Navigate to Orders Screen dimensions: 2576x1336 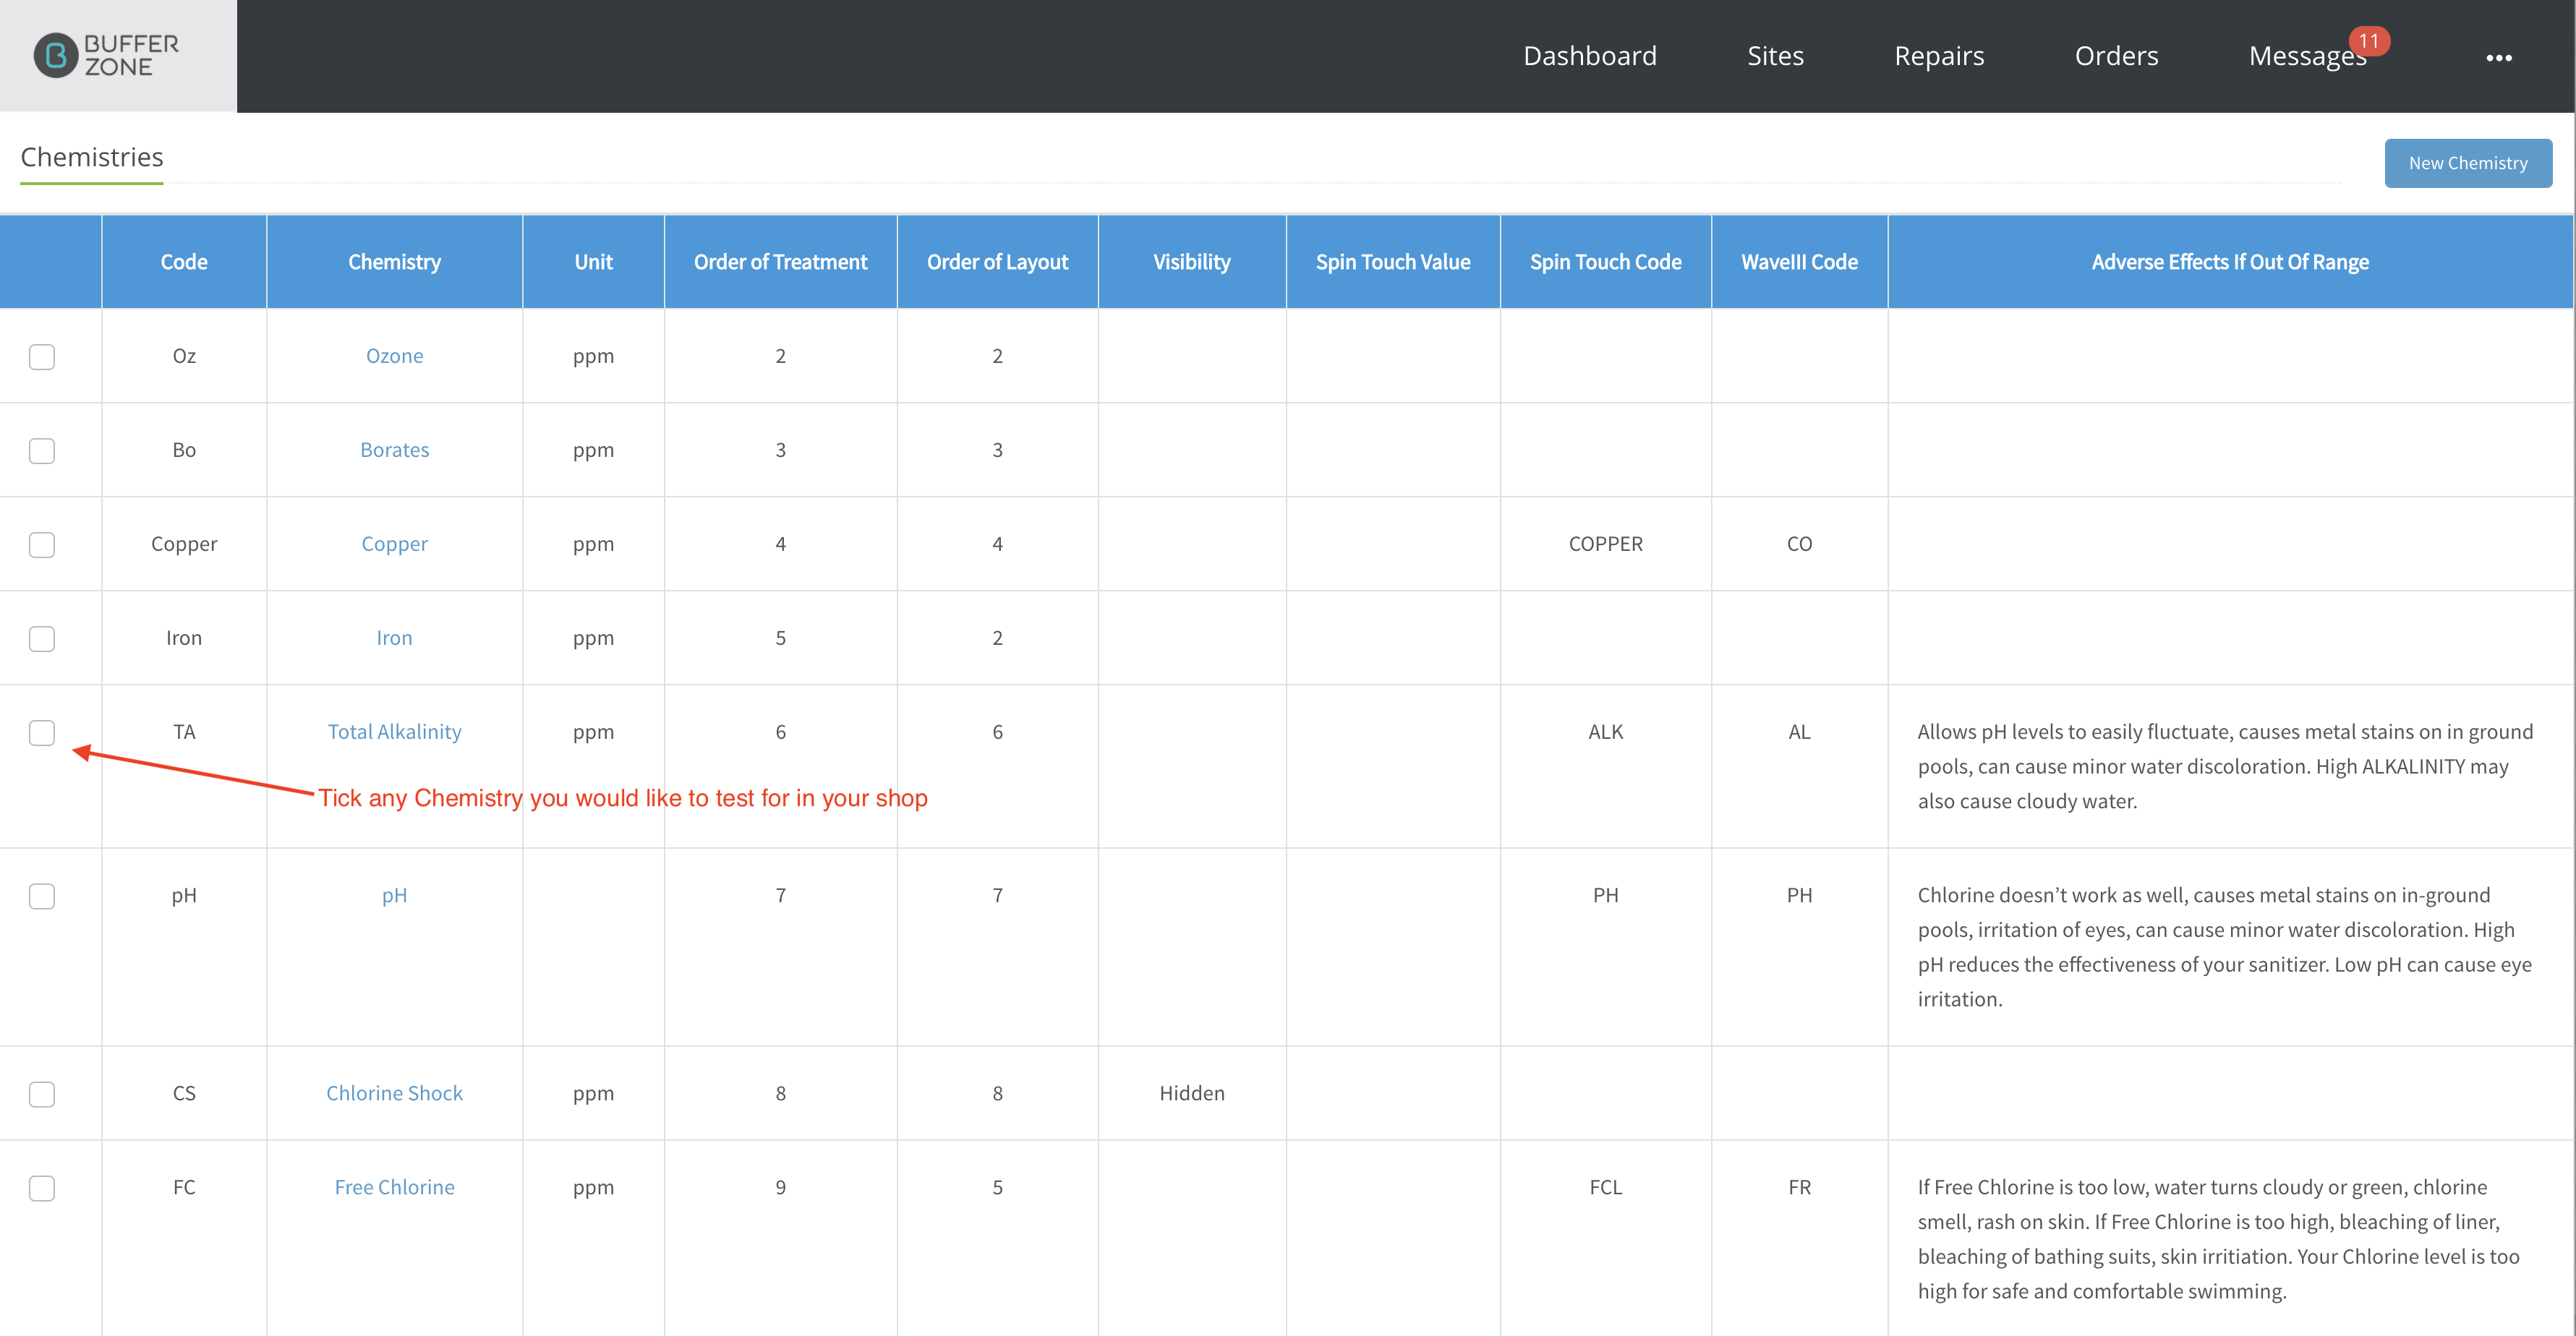pos(2116,56)
